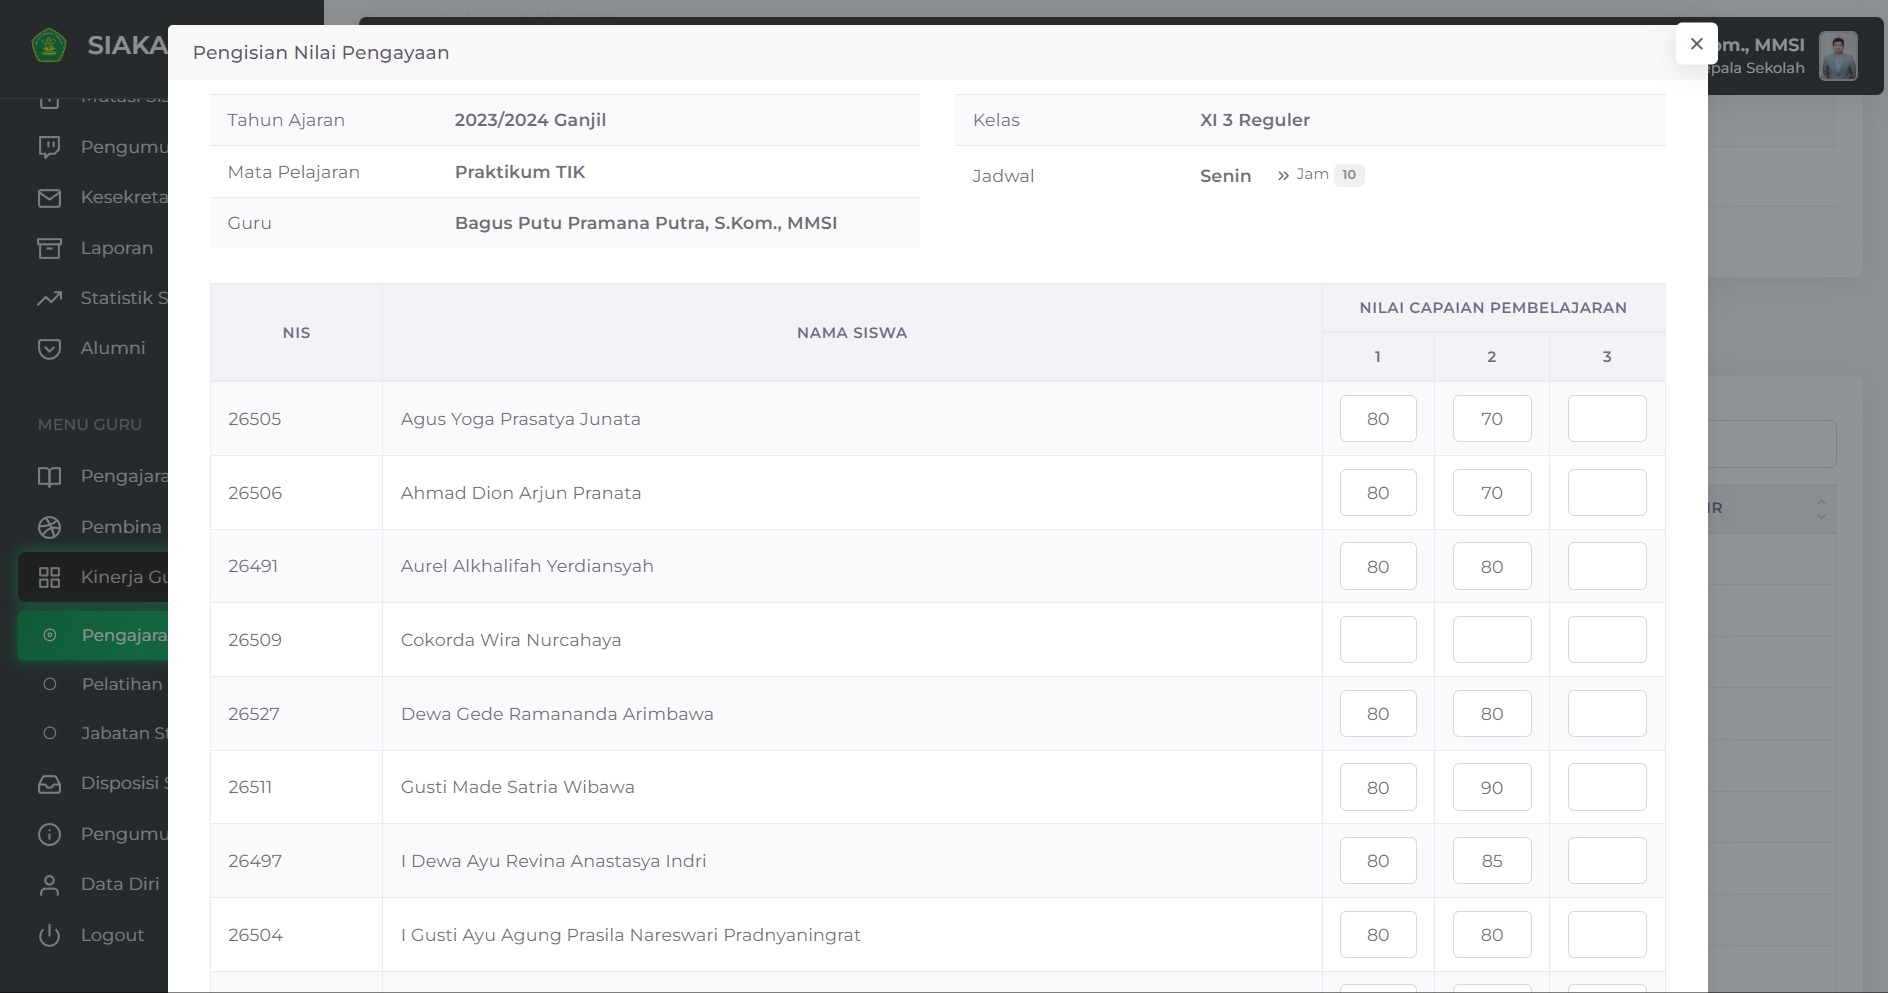Click empty value 3 field for Cokorda Wira Nurcahaya
The height and width of the screenshot is (993, 1888).
pos(1607,640)
